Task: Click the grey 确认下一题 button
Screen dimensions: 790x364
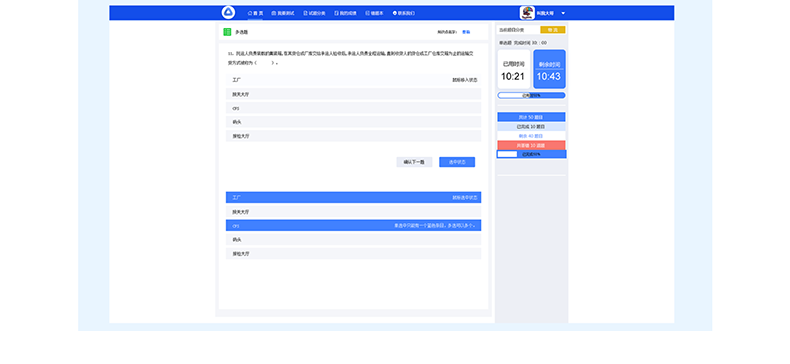Action: tap(414, 162)
